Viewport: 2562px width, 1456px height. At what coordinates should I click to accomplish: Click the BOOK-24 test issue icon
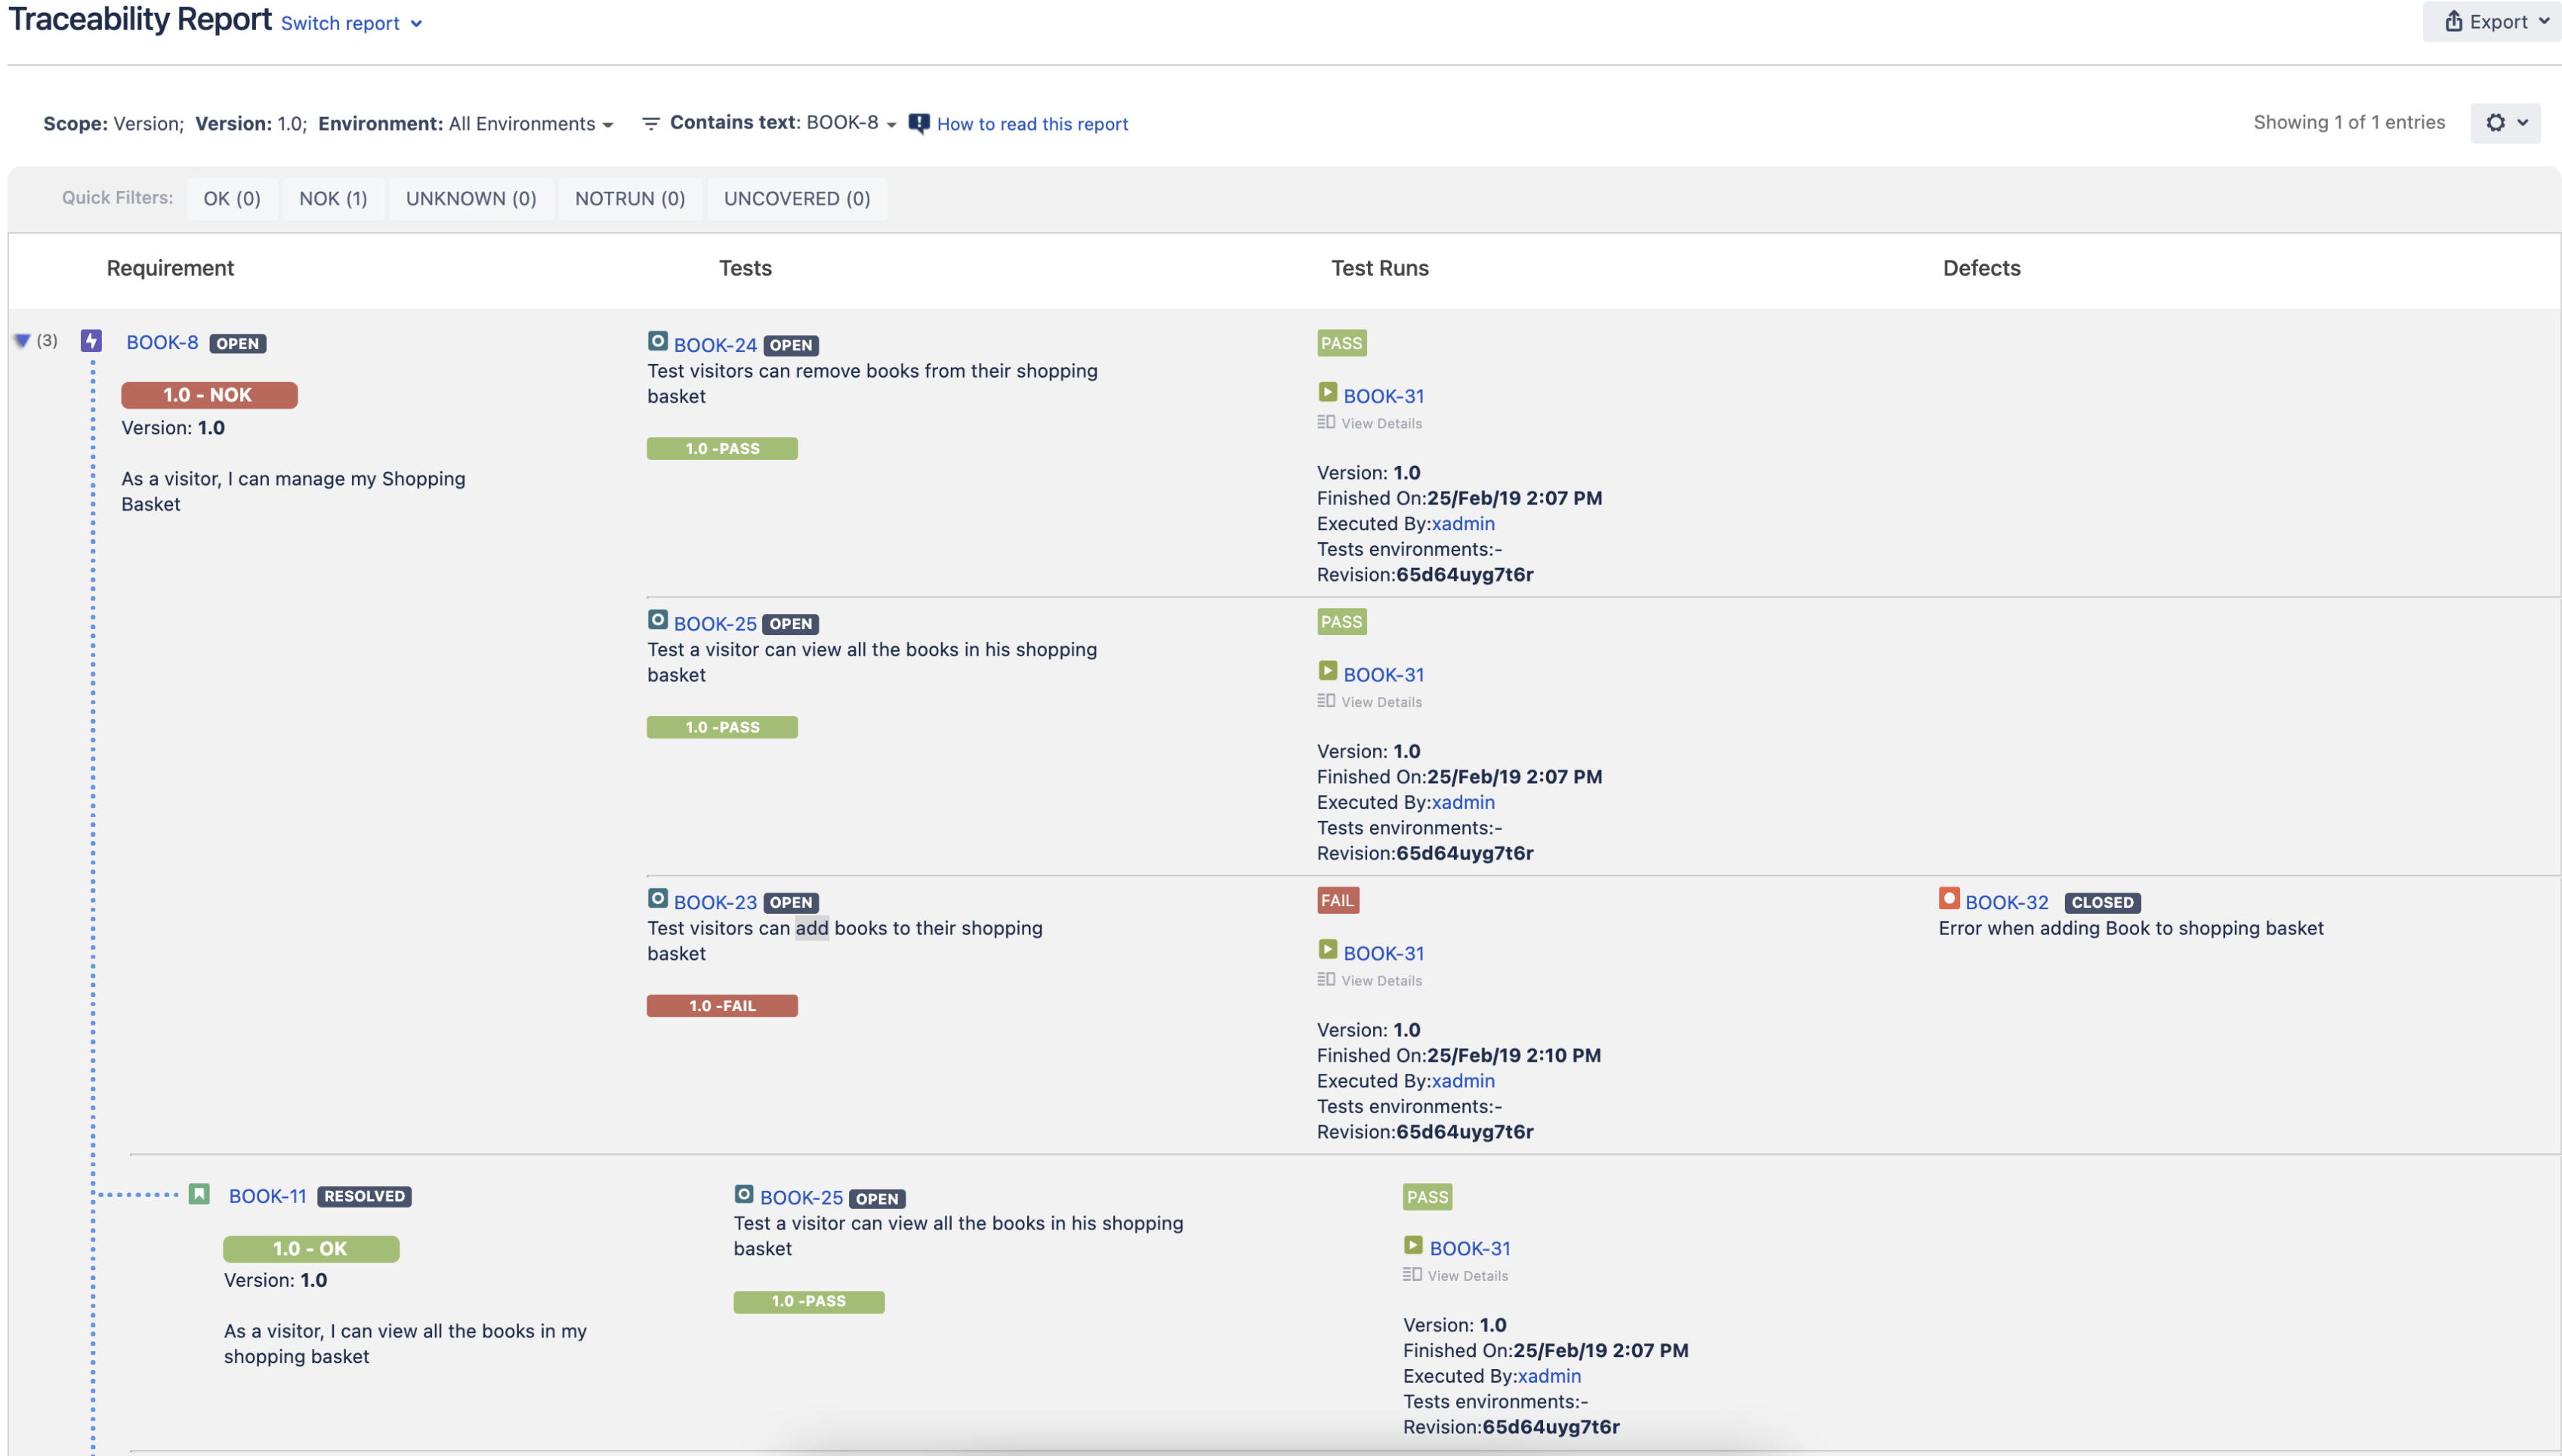click(x=657, y=342)
